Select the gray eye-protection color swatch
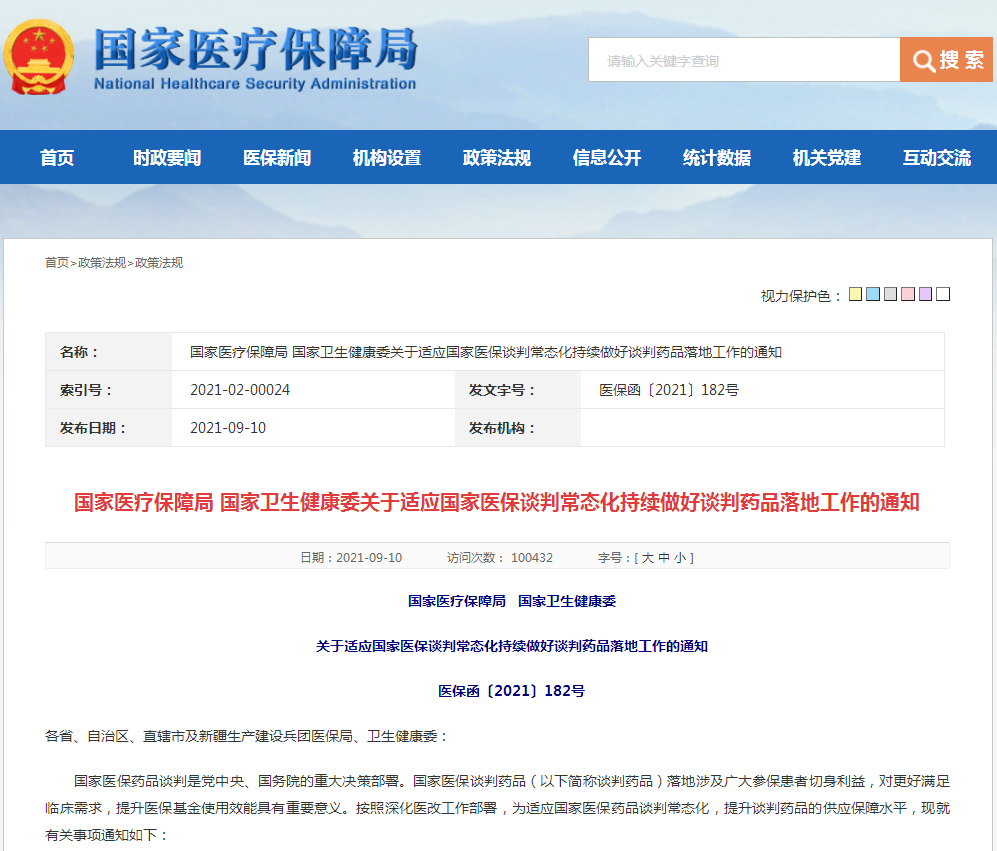 coord(890,294)
